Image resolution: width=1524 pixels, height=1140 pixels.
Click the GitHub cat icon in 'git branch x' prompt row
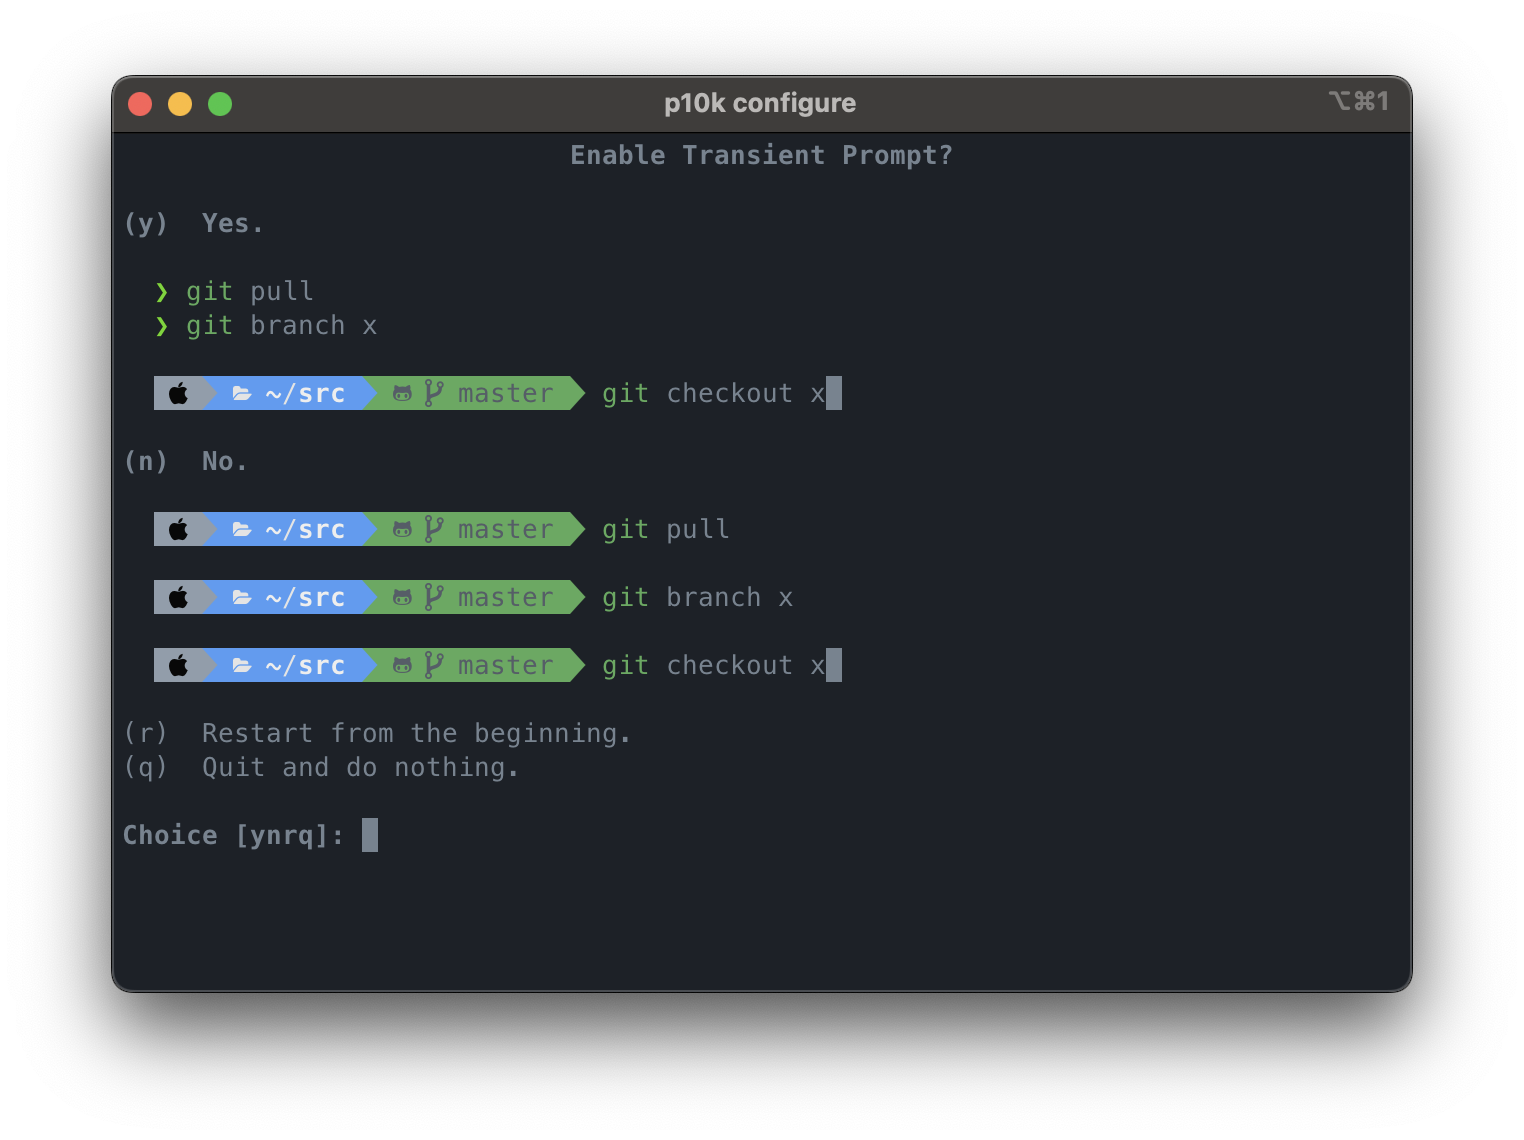(x=402, y=598)
